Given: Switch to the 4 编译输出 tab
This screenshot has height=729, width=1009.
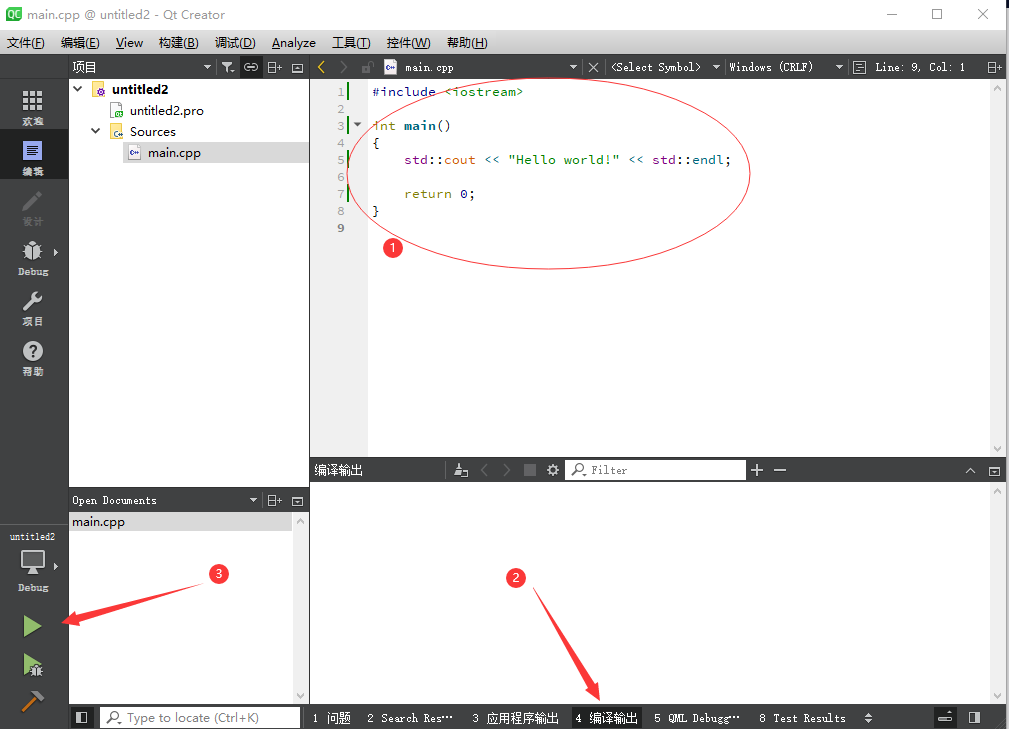Looking at the screenshot, I should 607,717.
